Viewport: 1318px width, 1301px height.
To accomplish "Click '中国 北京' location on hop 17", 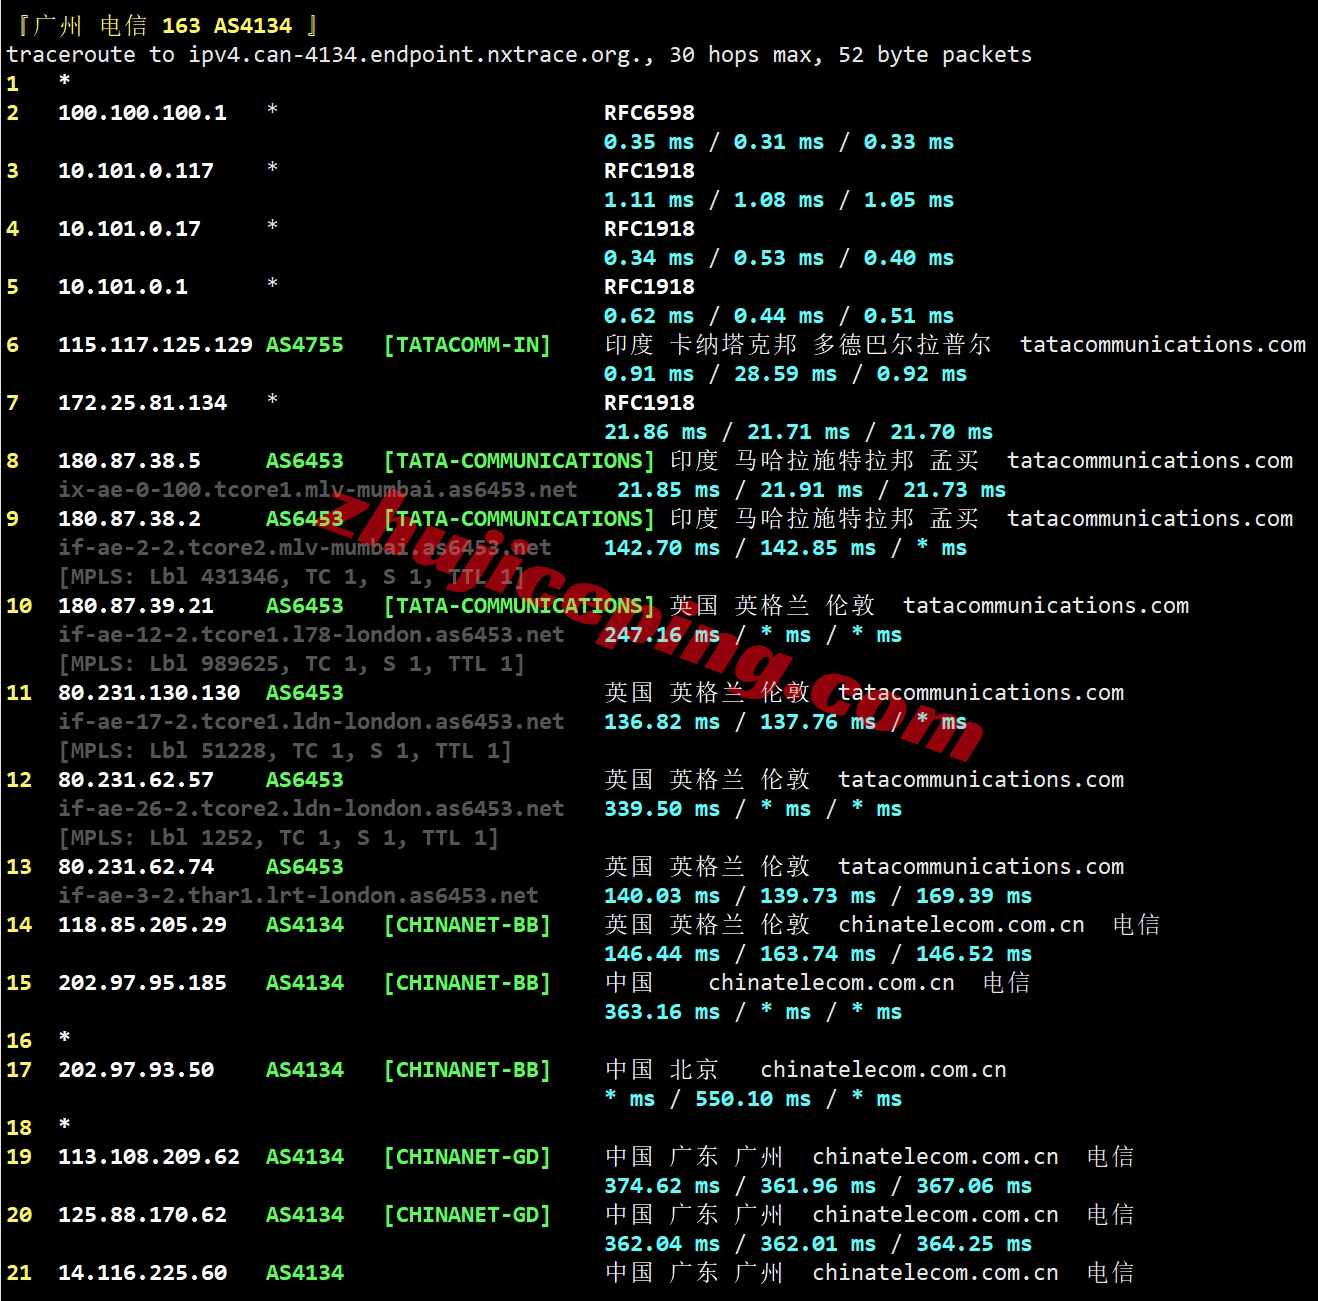I will 662,1070.
